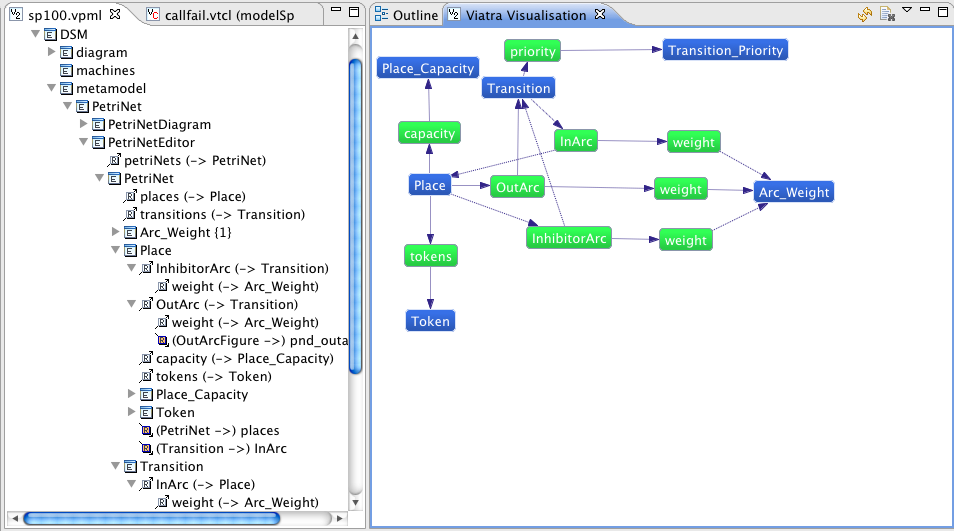
Task: Collapse the metamodel node
Action: (x=52, y=88)
